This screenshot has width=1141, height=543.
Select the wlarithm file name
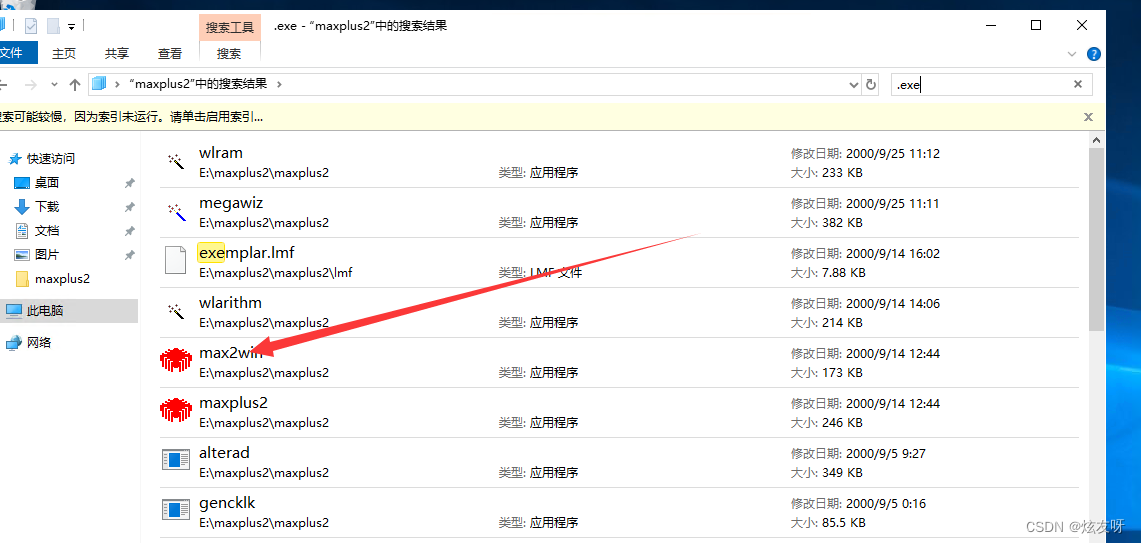(x=230, y=302)
